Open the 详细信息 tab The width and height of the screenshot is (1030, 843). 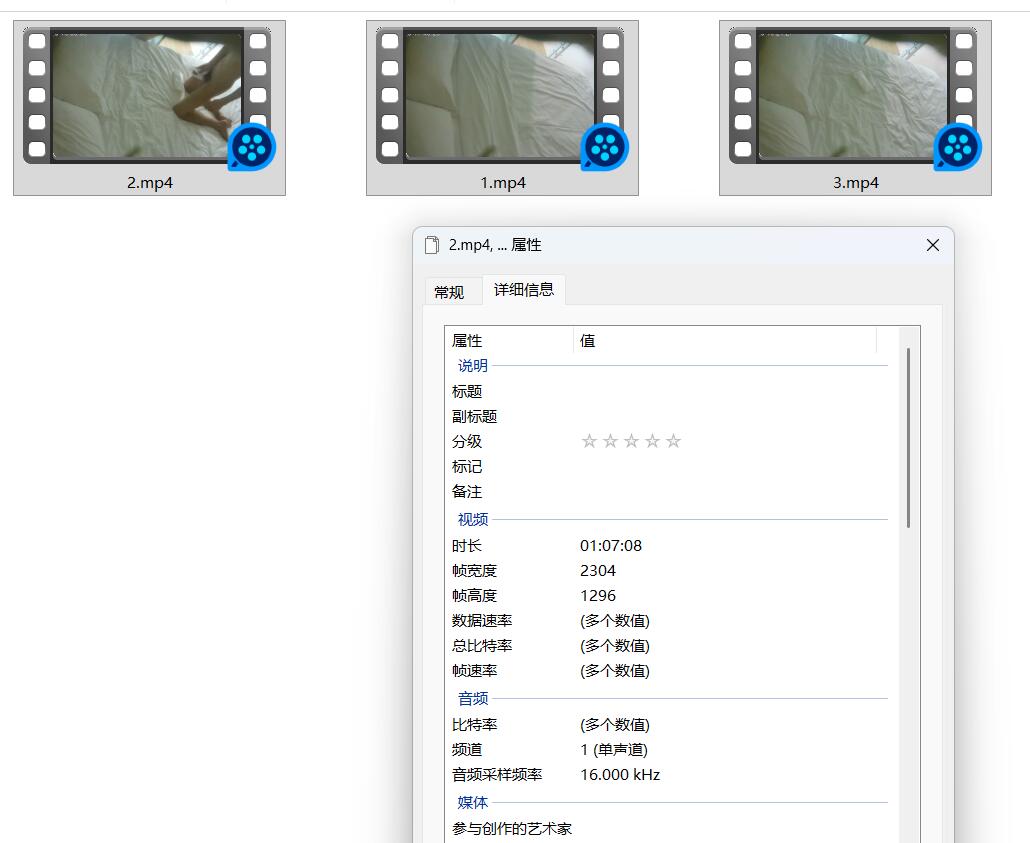[x=524, y=290]
